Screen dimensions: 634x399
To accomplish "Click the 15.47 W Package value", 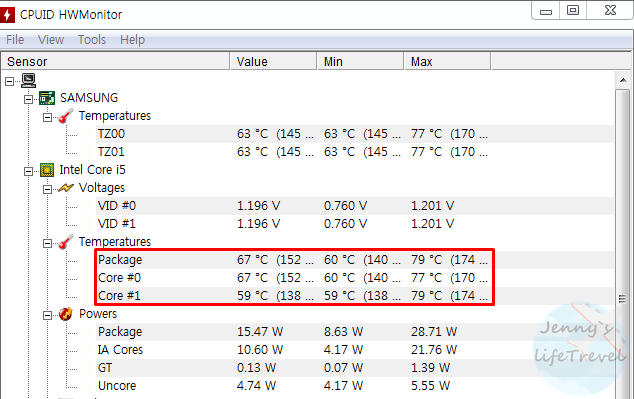I will tap(260, 332).
